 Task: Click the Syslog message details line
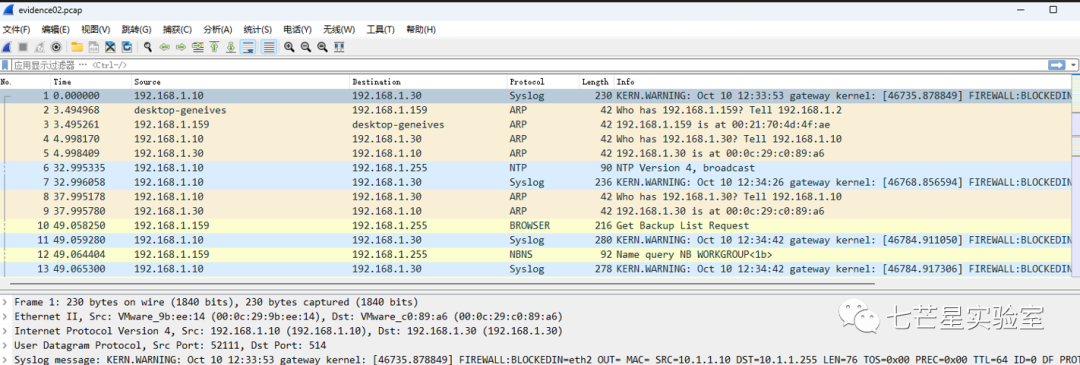[540, 360]
